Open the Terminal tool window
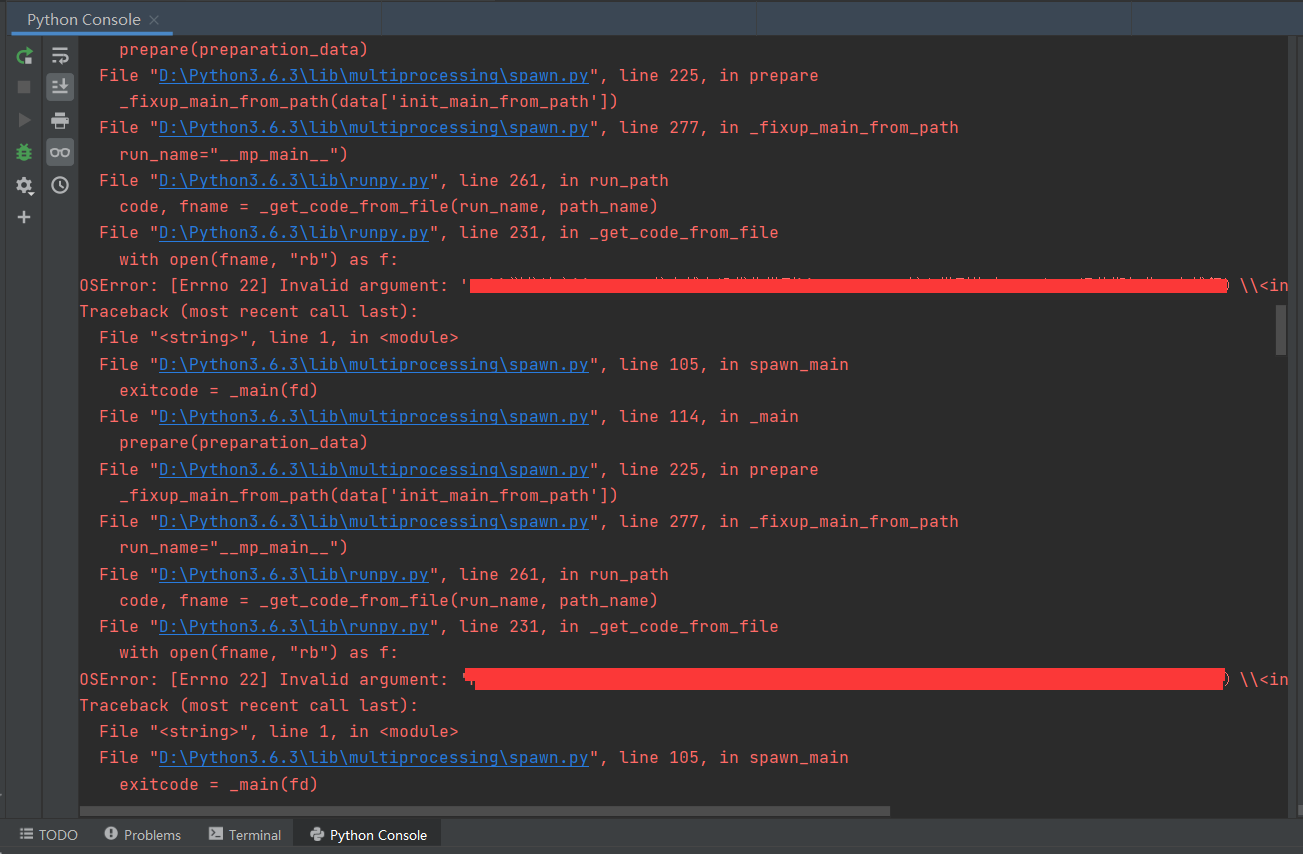 click(245, 835)
